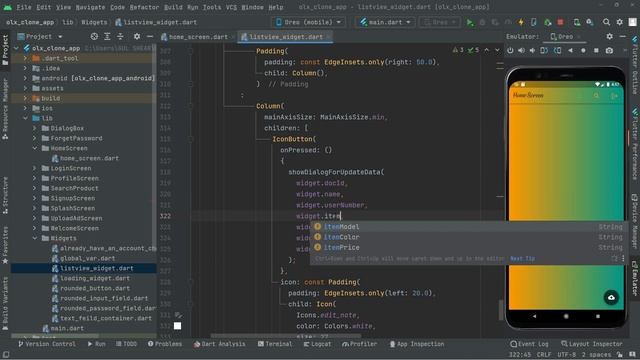
Task: Open the Refactor menu
Action: [x=144, y=7]
